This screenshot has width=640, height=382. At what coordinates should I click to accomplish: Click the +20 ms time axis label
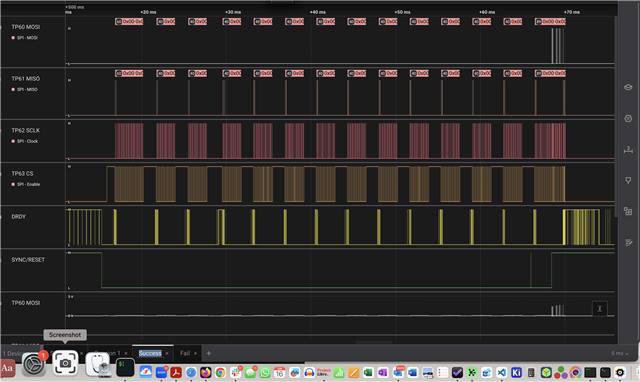tap(148, 12)
